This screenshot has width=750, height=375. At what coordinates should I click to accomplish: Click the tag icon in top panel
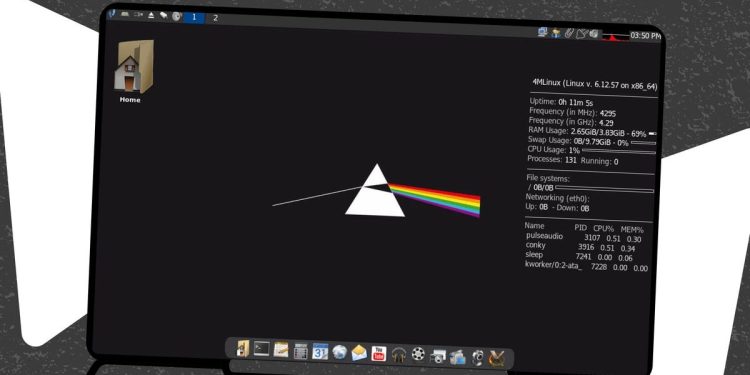[x=163, y=15]
